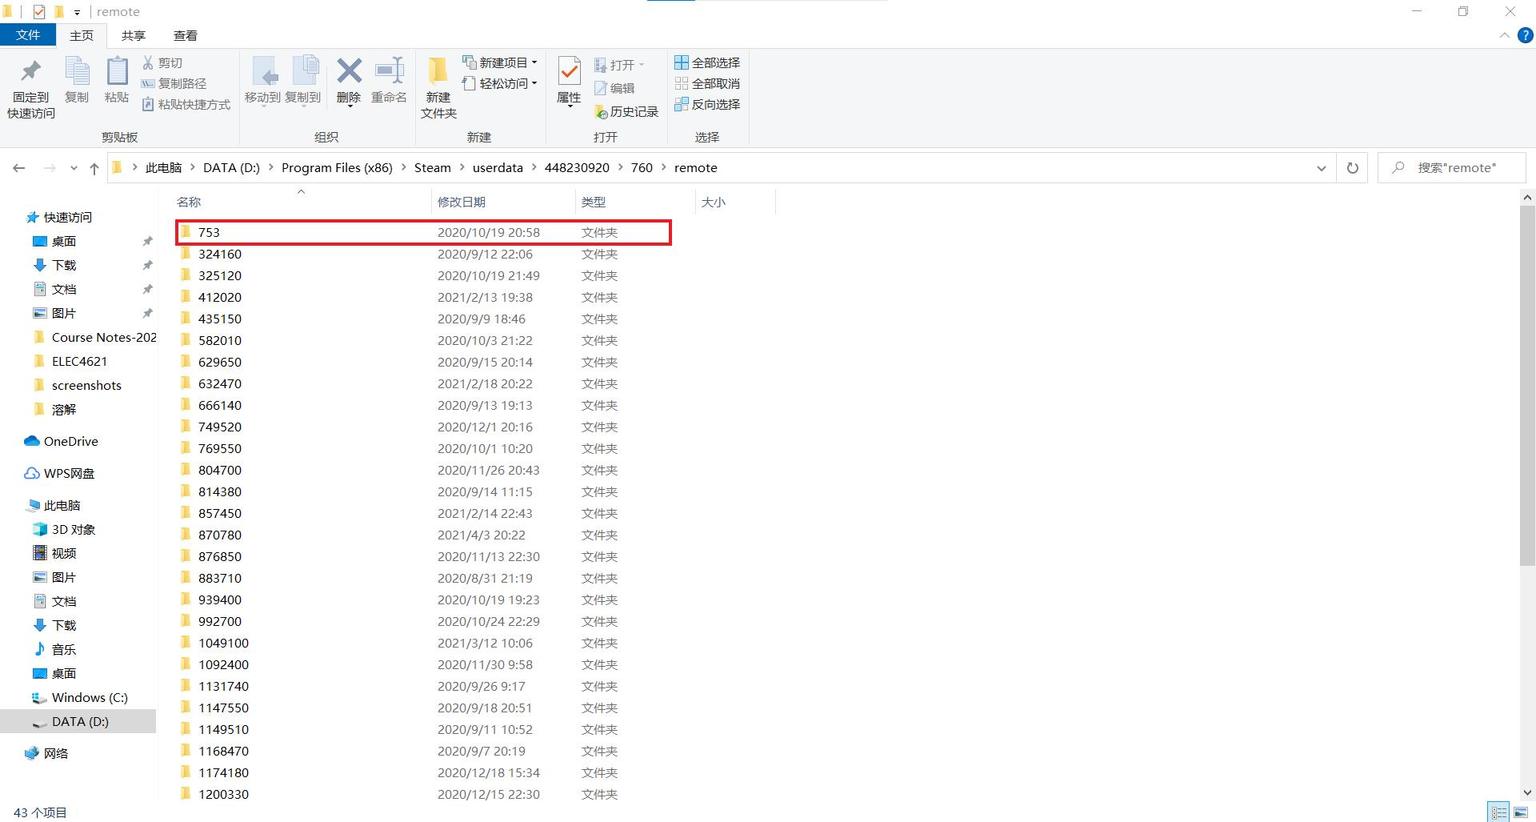Click the refresh icon beside address bar
This screenshot has width=1536, height=822.
(x=1352, y=168)
